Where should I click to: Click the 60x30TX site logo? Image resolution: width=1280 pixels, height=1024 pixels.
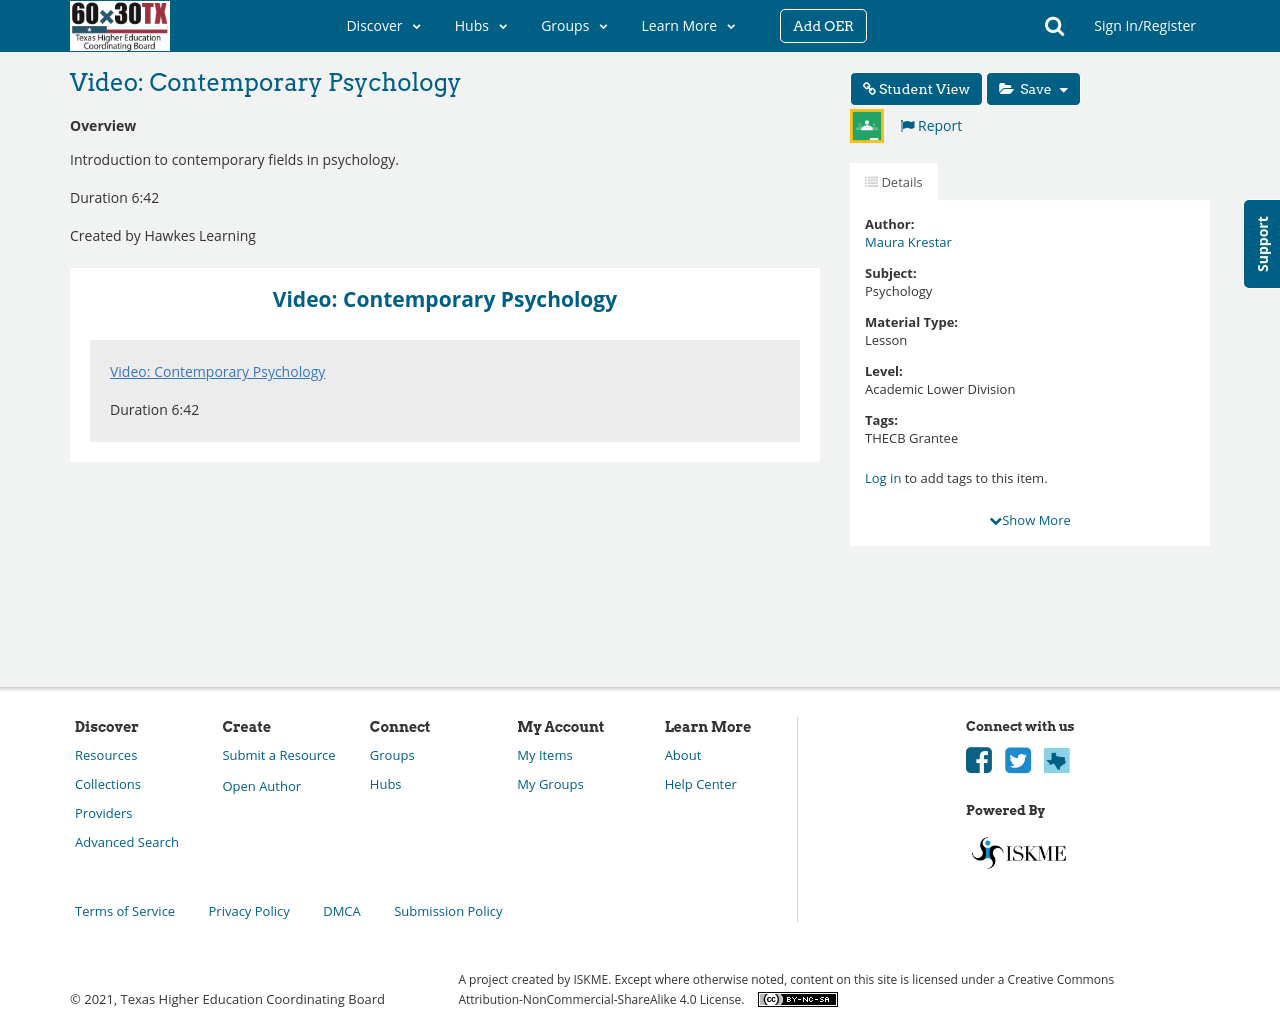coord(120,26)
